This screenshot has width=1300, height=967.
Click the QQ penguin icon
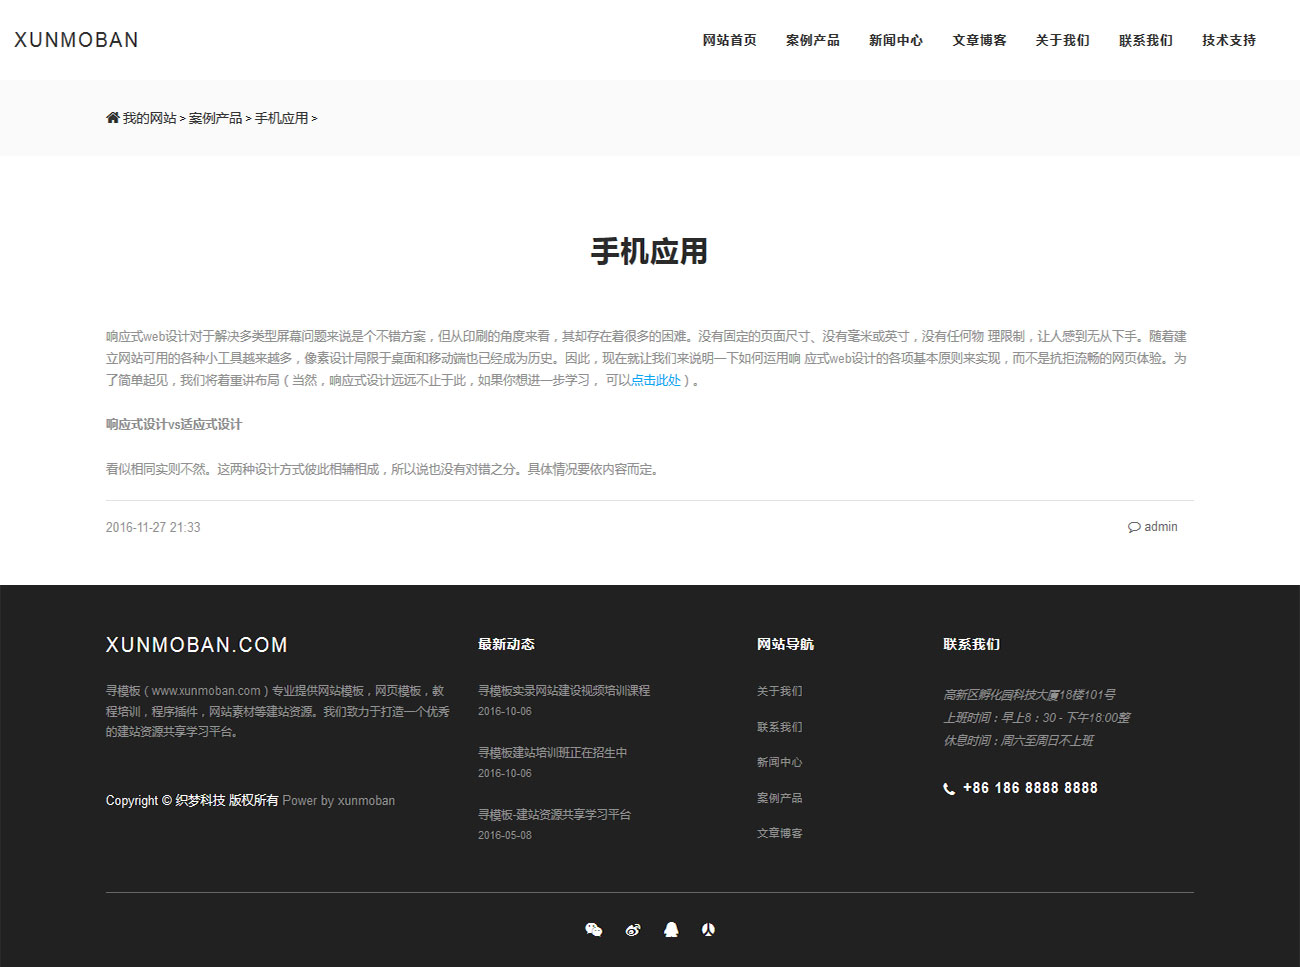[x=671, y=930]
